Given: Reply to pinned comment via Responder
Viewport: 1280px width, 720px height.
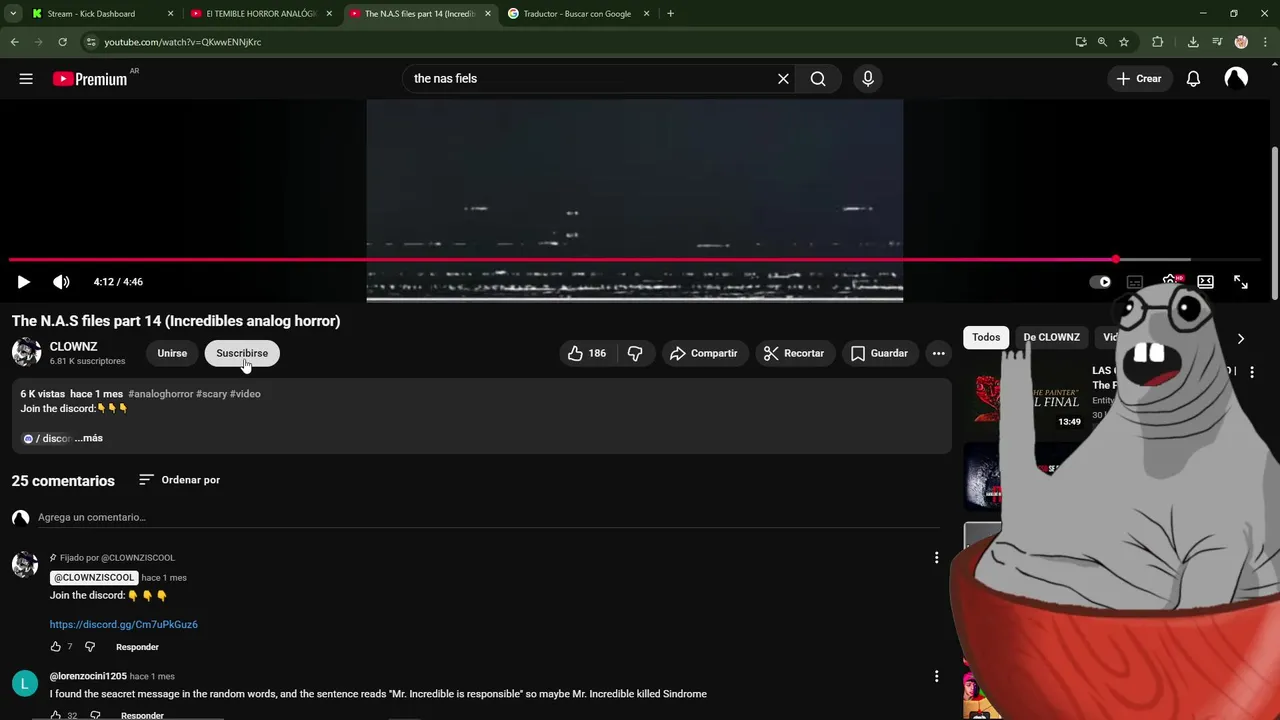Looking at the screenshot, I should (137, 647).
